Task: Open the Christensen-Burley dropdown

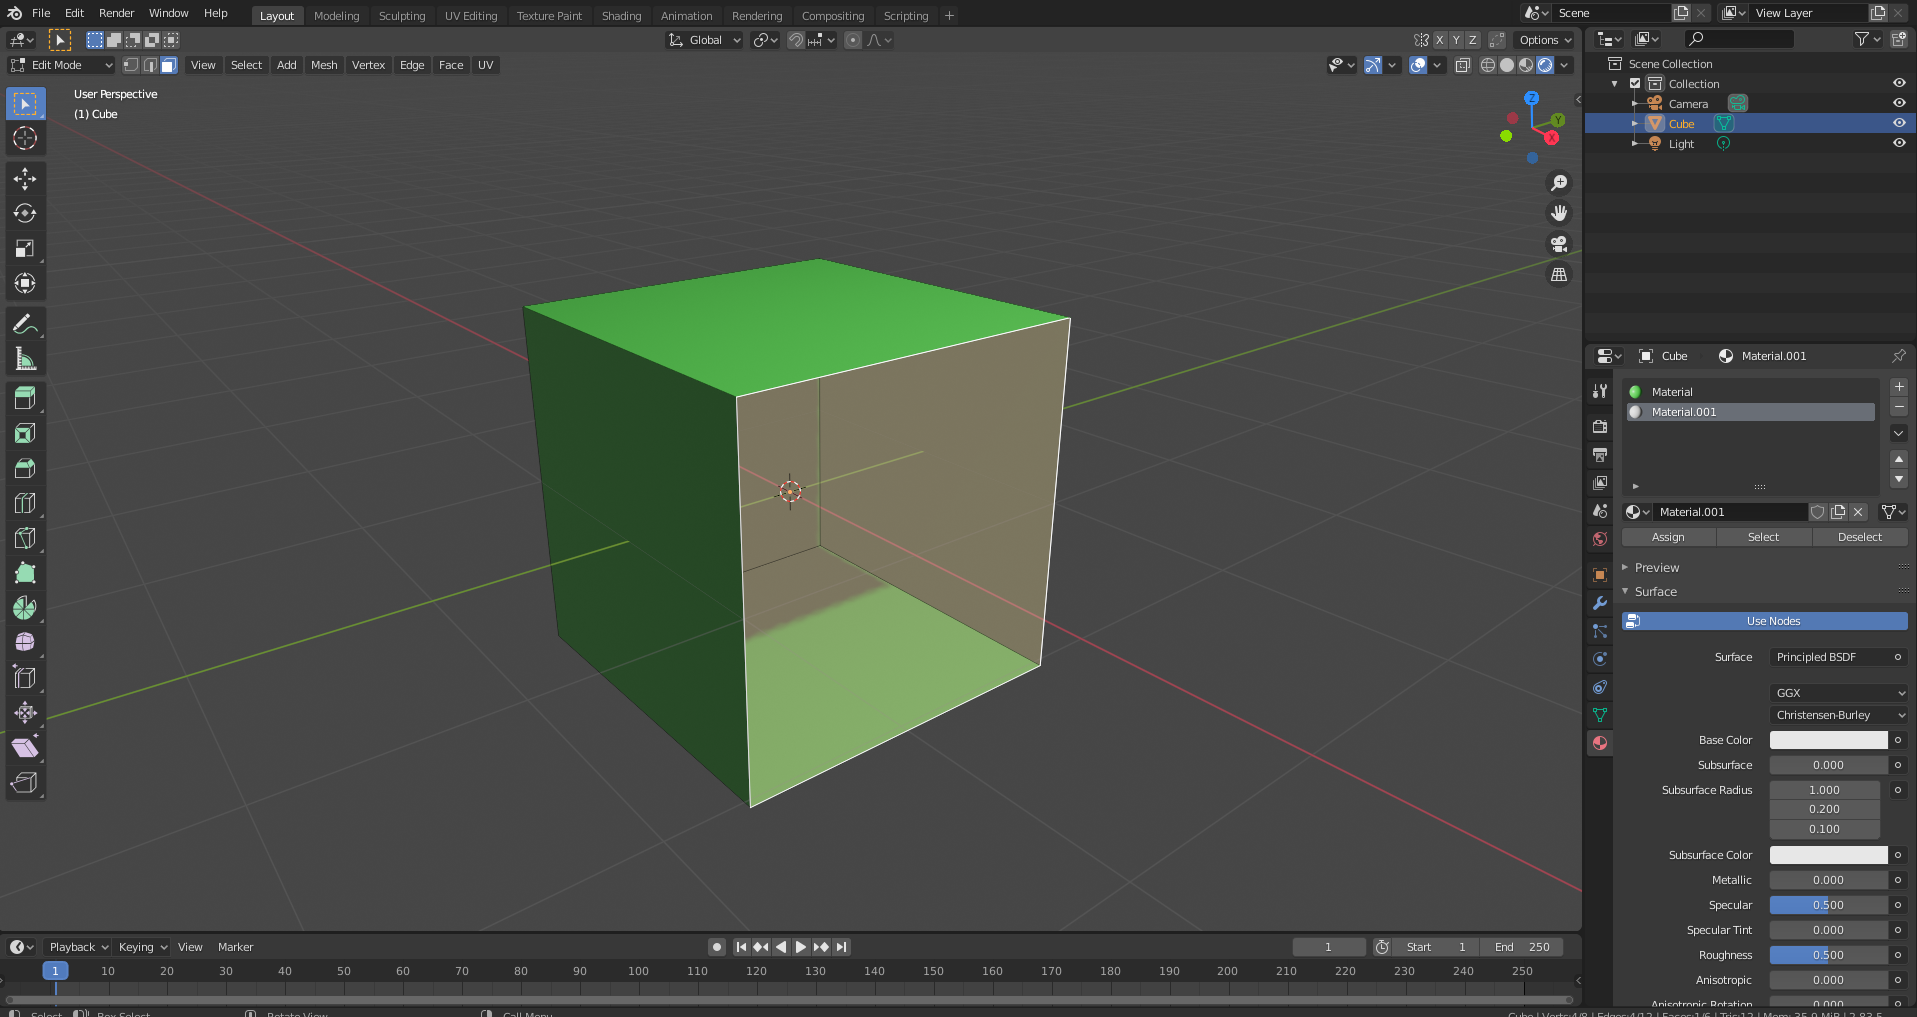Action: click(1838, 715)
